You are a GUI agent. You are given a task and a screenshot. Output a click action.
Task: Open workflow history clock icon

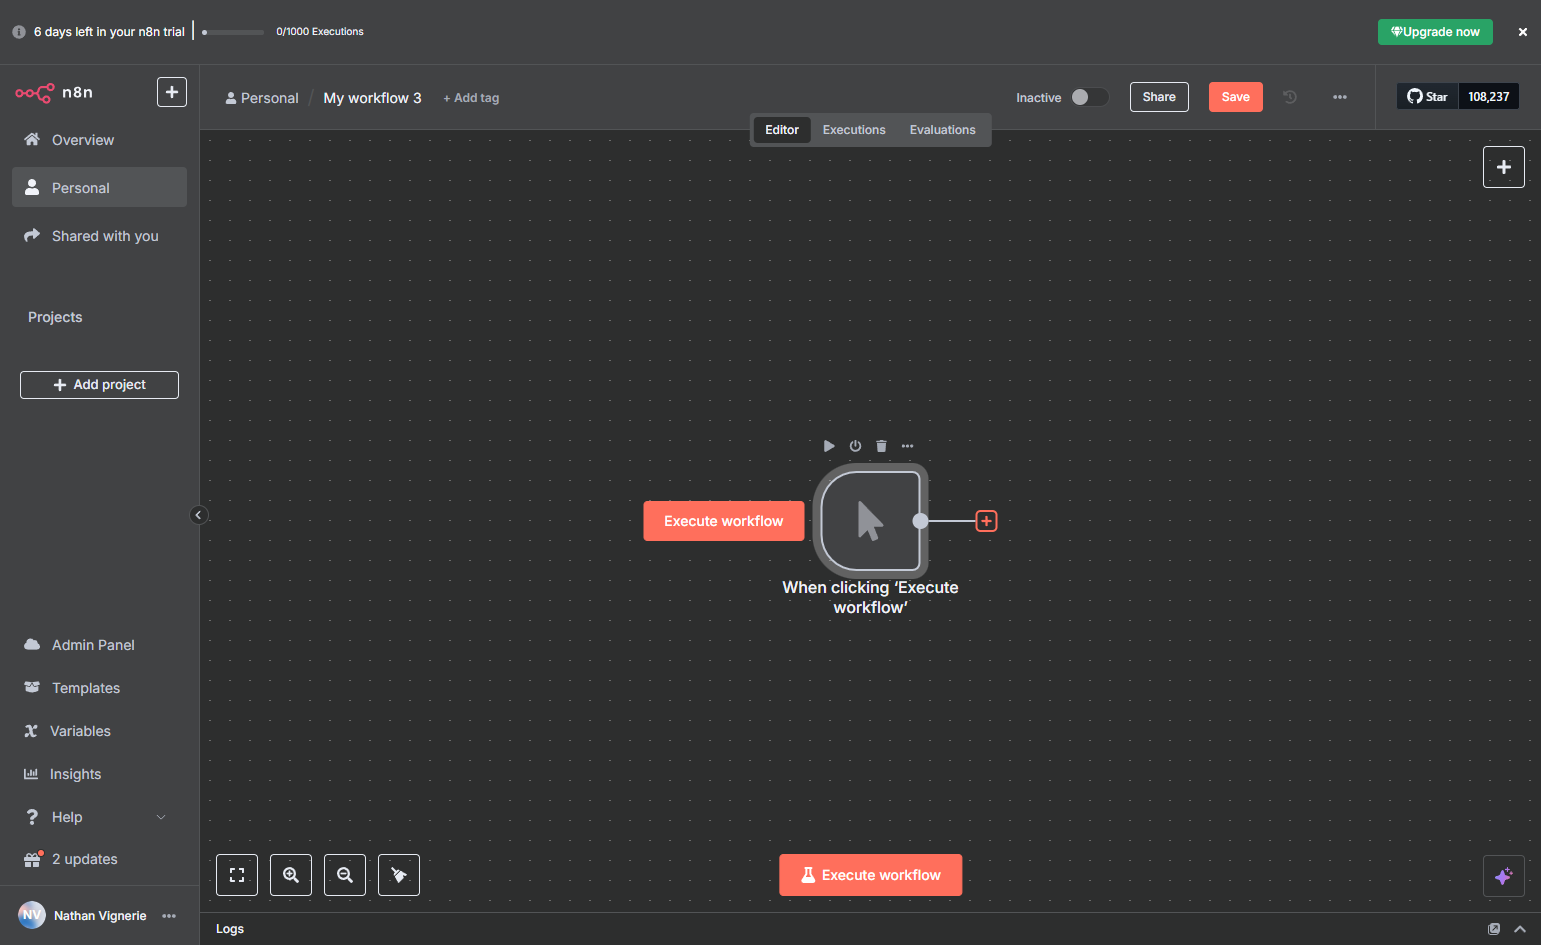(1290, 97)
